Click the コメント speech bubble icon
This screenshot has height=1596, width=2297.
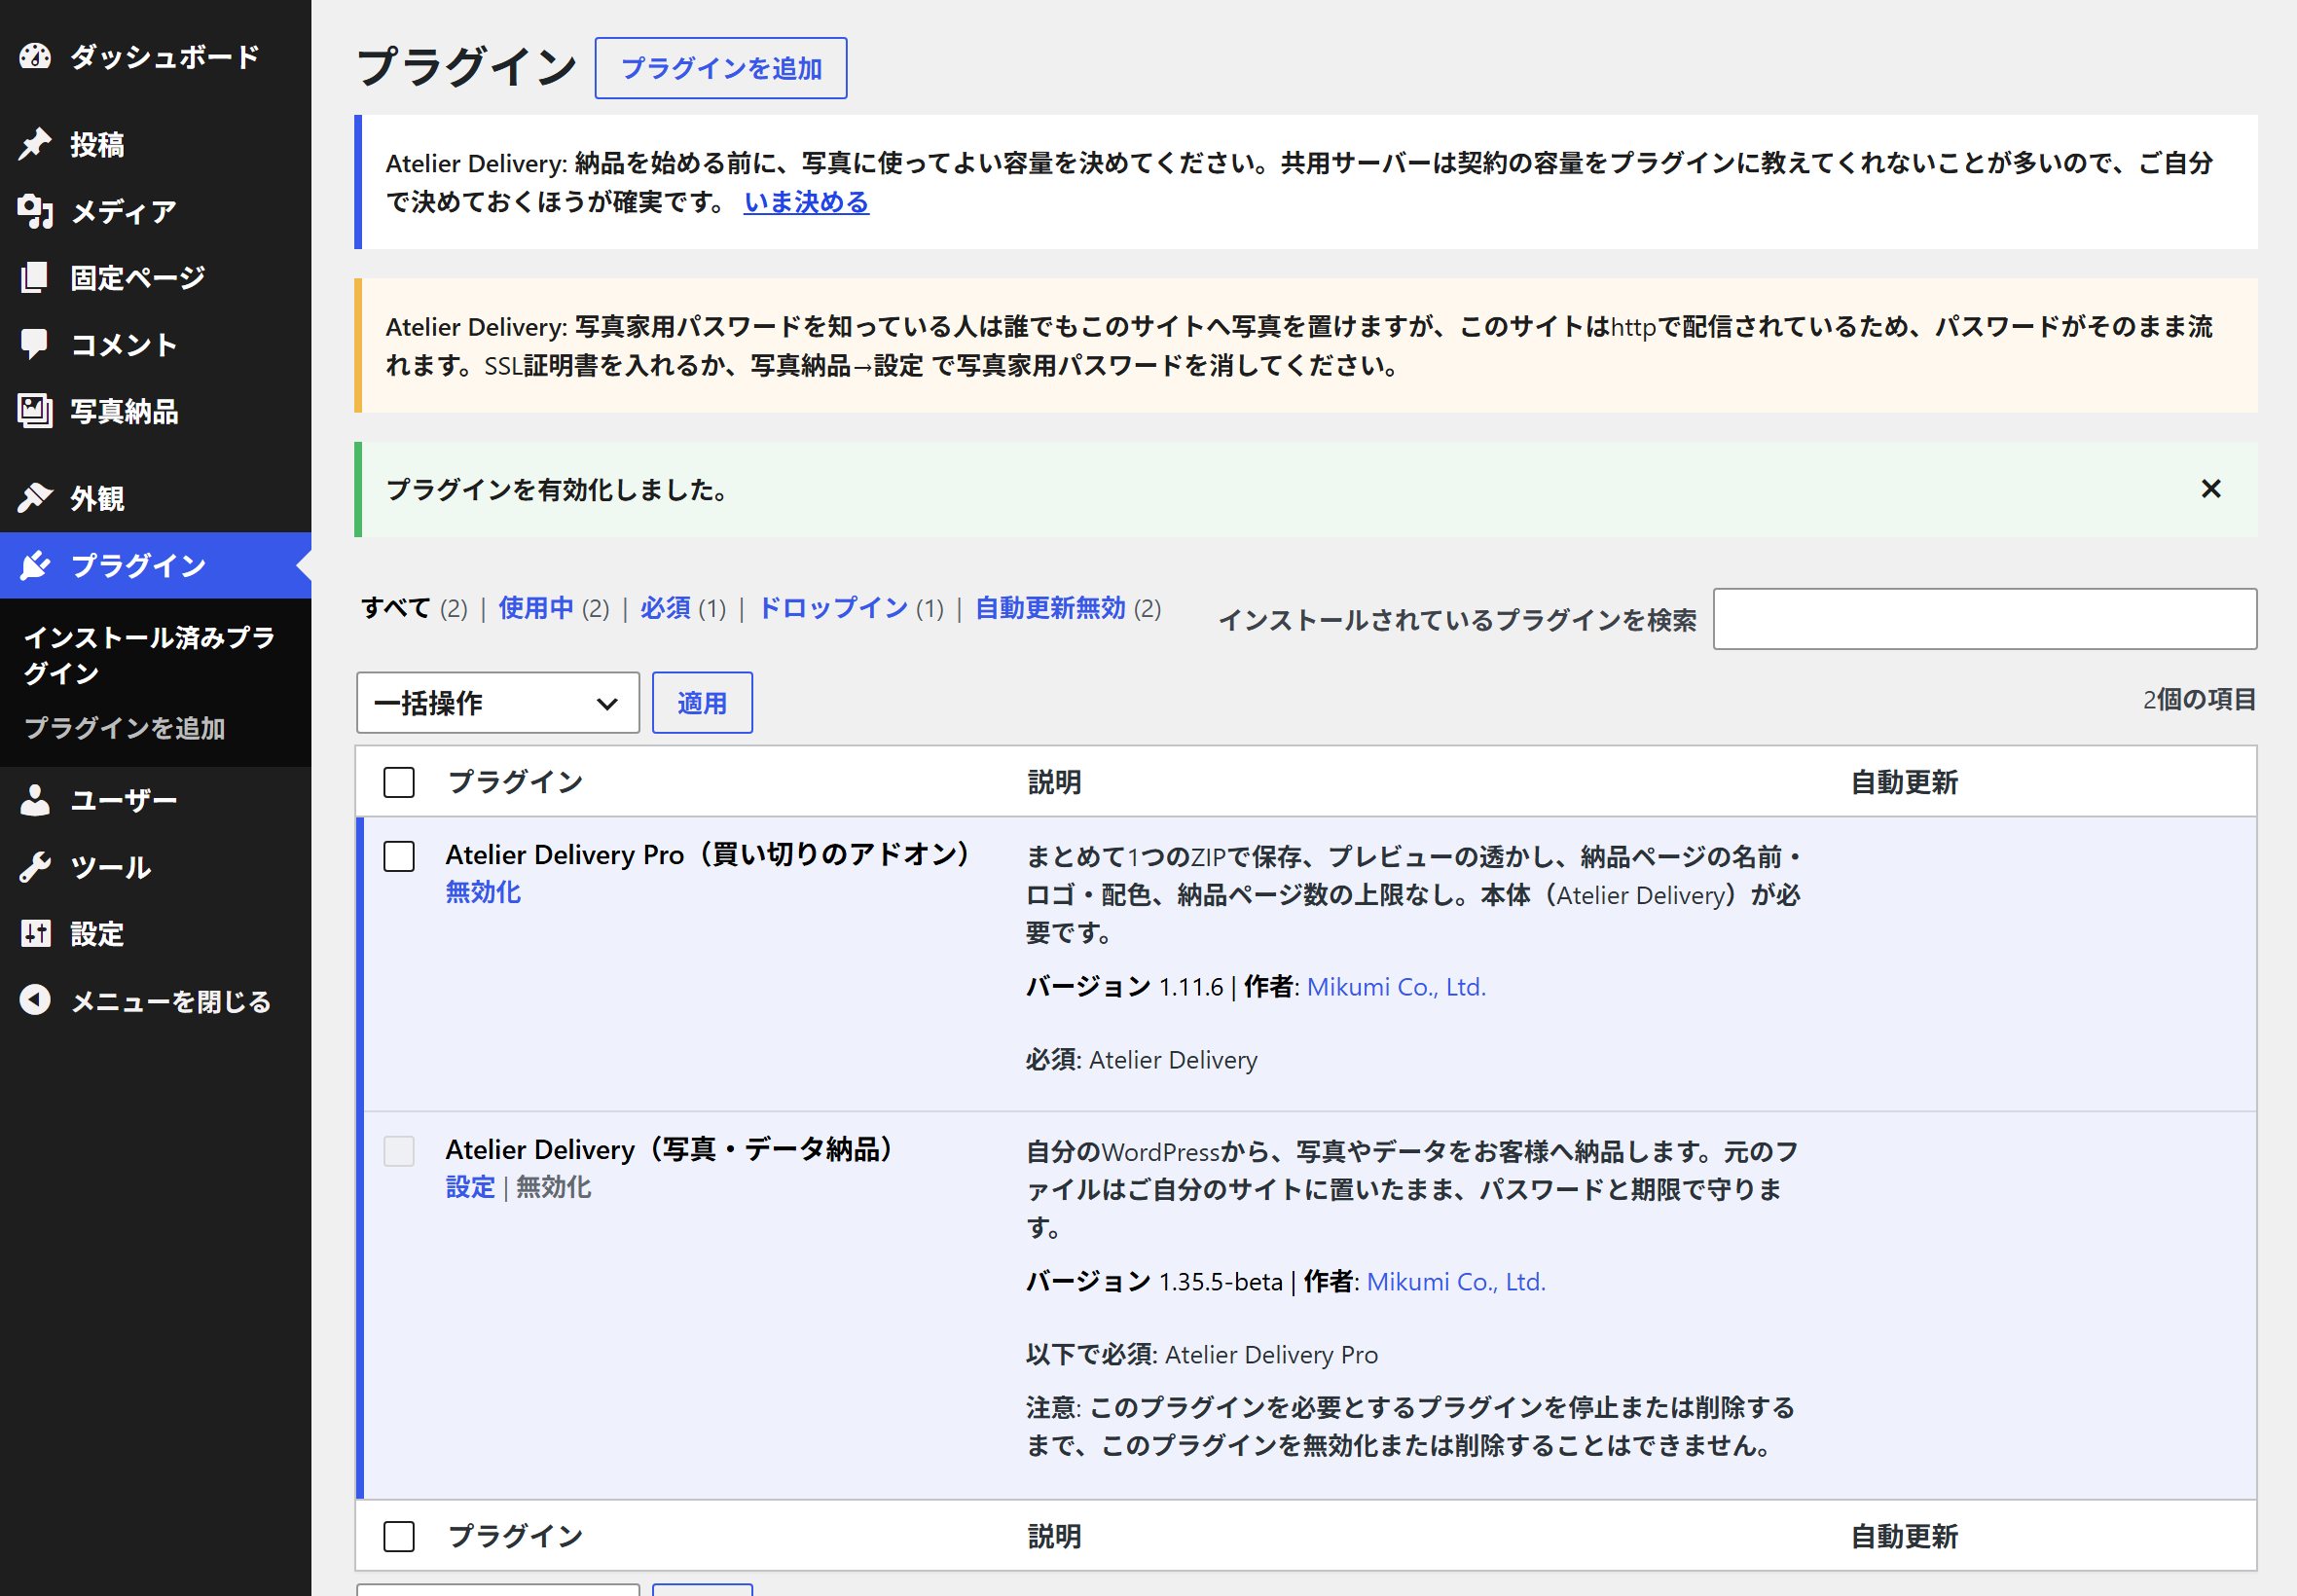click(x=35, y=344)
